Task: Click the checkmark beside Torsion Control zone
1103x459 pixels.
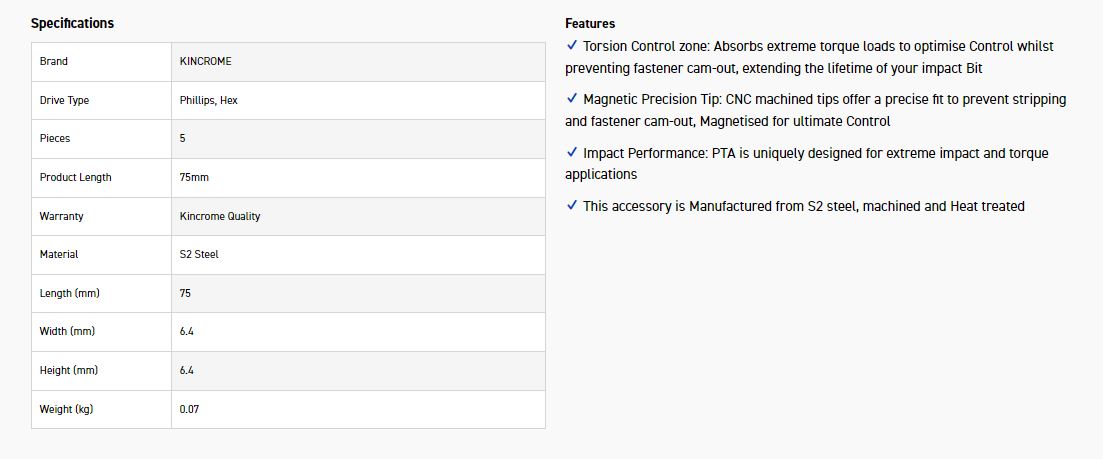Action: (571, 46)
